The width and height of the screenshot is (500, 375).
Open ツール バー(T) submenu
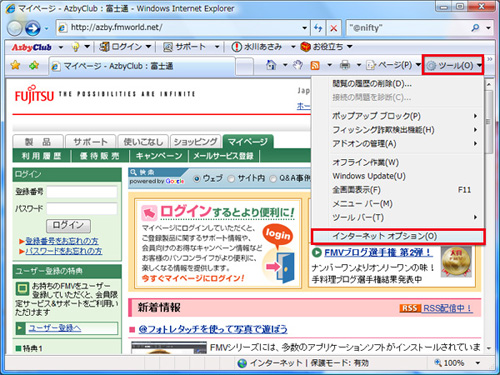click(x=397, y=218)
